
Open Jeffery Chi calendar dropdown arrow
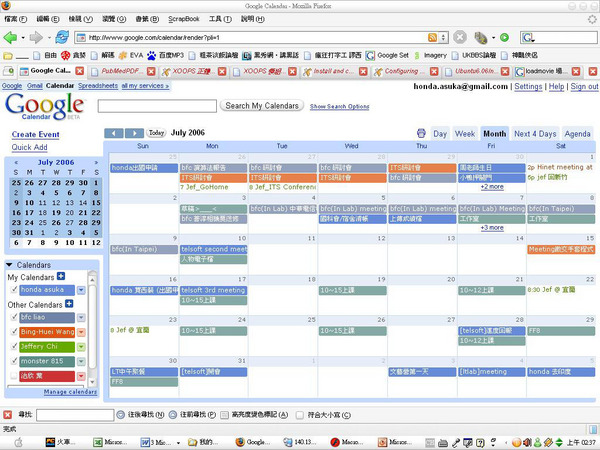coord(81,347)
